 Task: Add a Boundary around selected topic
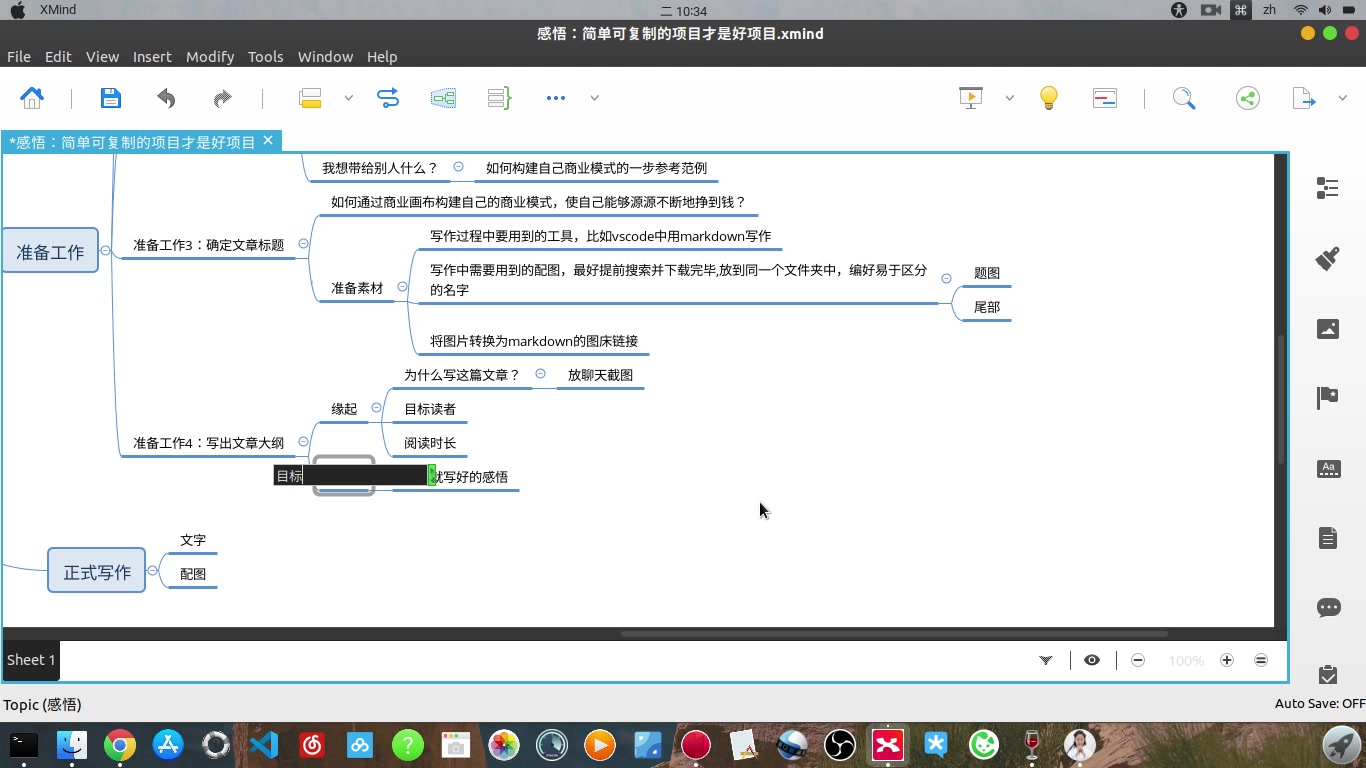[443, 98]
